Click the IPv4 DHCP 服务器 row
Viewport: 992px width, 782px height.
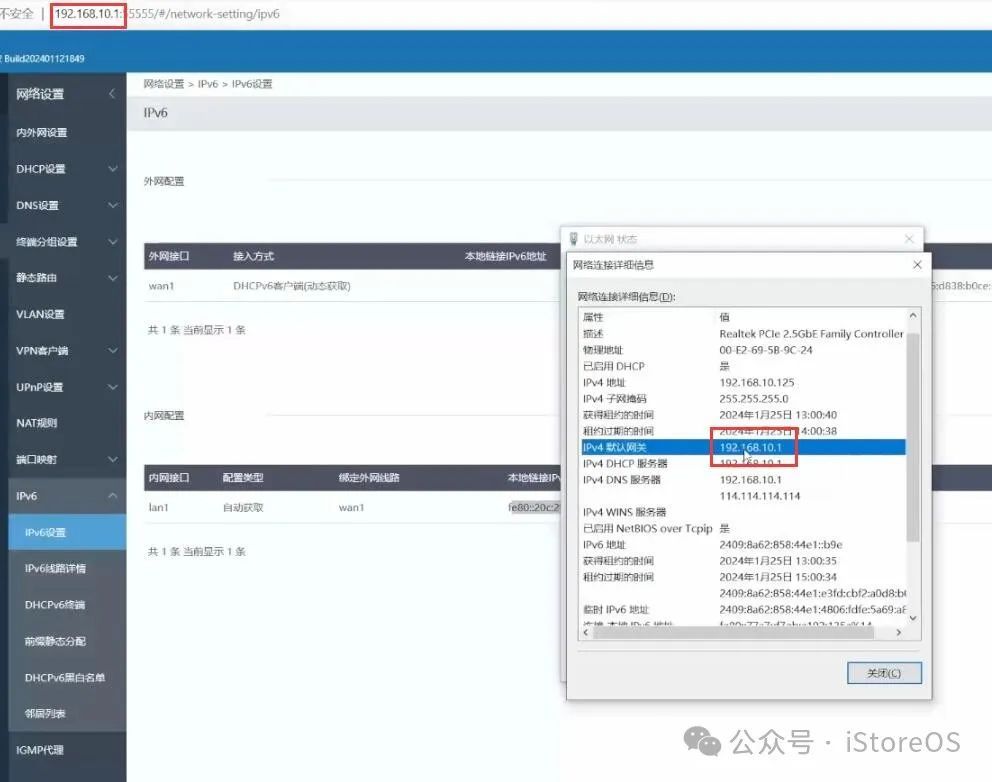(x=743, y=464)
